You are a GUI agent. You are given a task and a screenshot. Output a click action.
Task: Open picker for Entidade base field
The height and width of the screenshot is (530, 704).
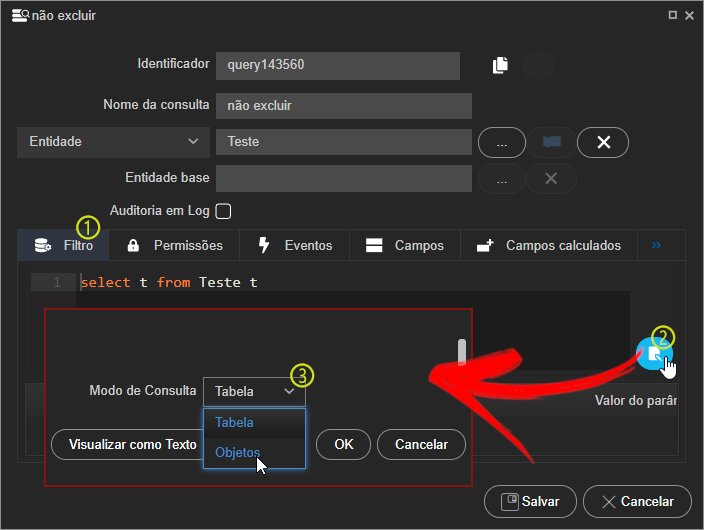pos(502,179)
